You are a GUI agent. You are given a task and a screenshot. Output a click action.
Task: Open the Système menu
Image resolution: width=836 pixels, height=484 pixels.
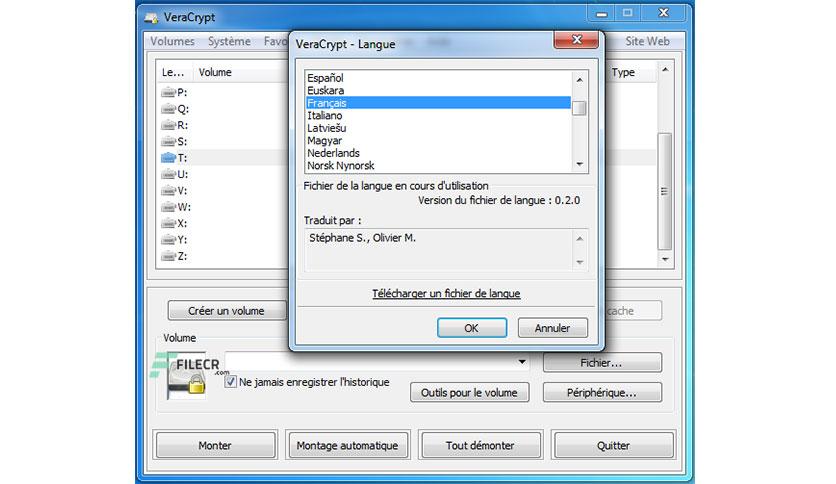229,41
